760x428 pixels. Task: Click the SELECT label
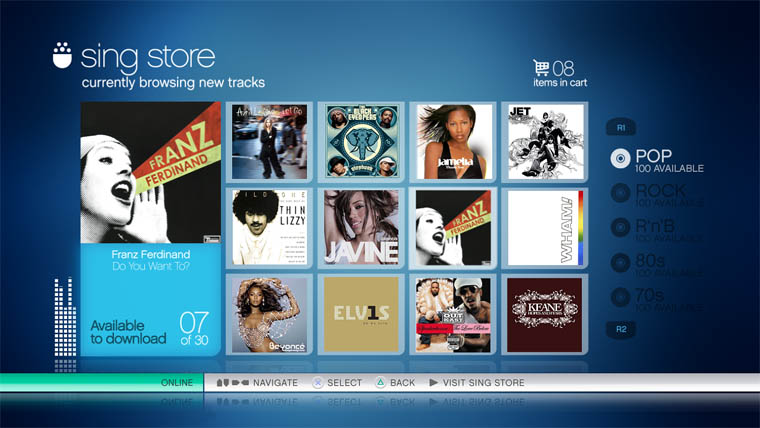(x=344, y=382)
